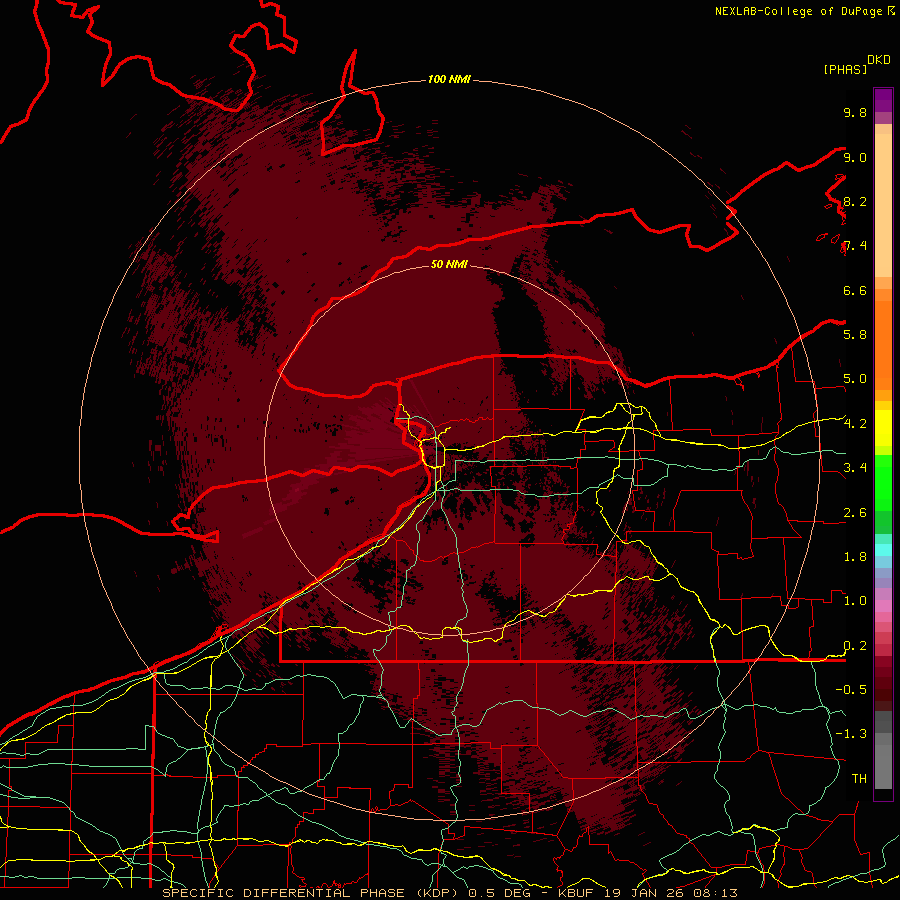Click the NEXLAB-College of DuPage credit text
This screenshot has height=900, width=900.
point(800,11)
